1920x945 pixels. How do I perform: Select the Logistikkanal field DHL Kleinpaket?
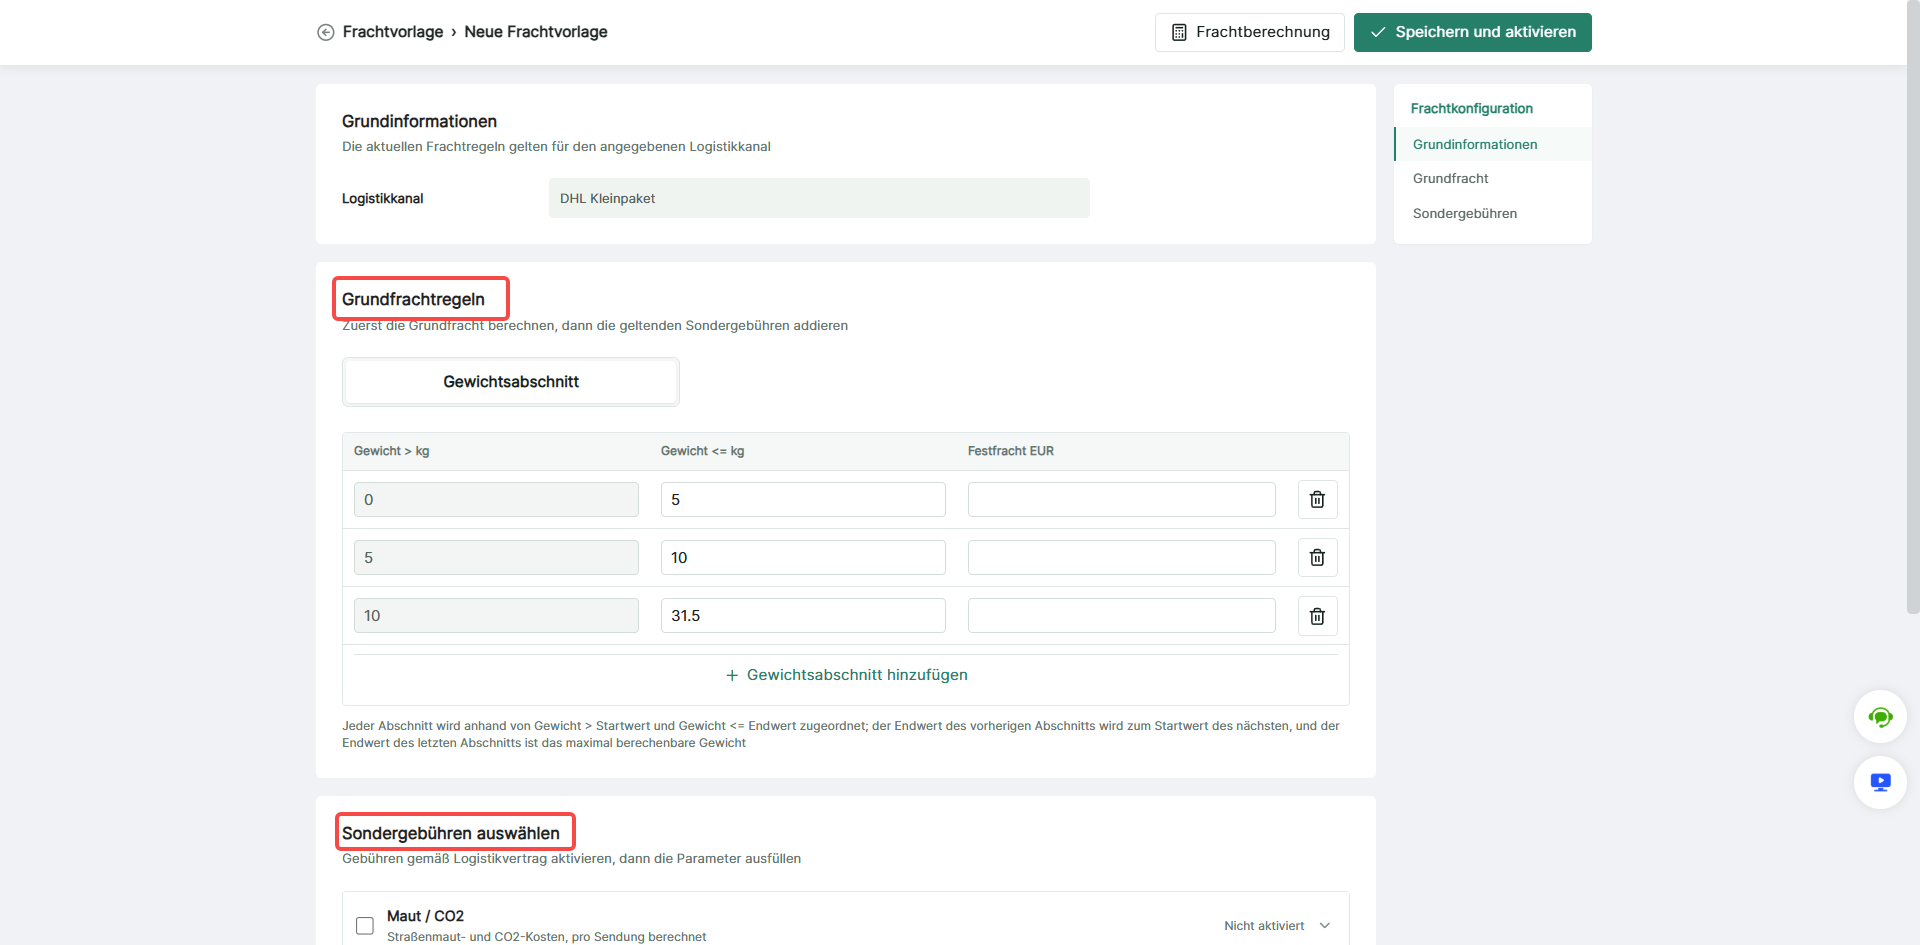click(x=819, y=198)
